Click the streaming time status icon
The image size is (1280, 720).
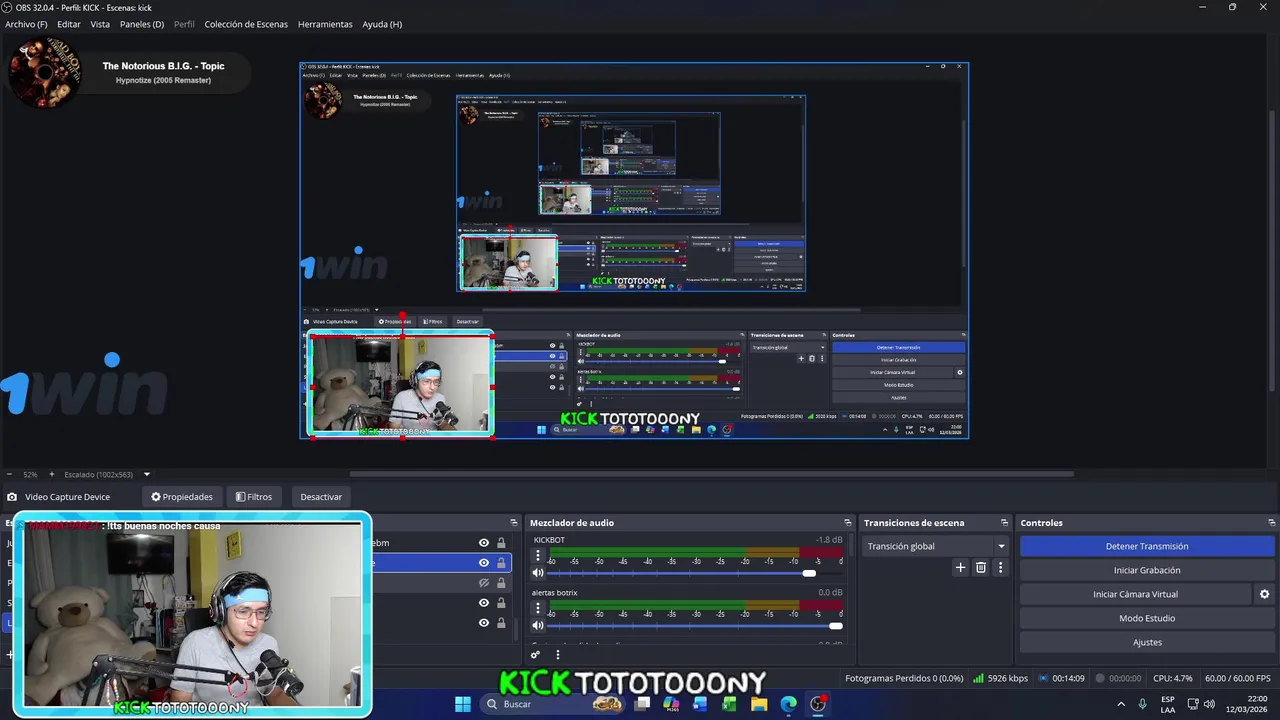(1044, 678)
